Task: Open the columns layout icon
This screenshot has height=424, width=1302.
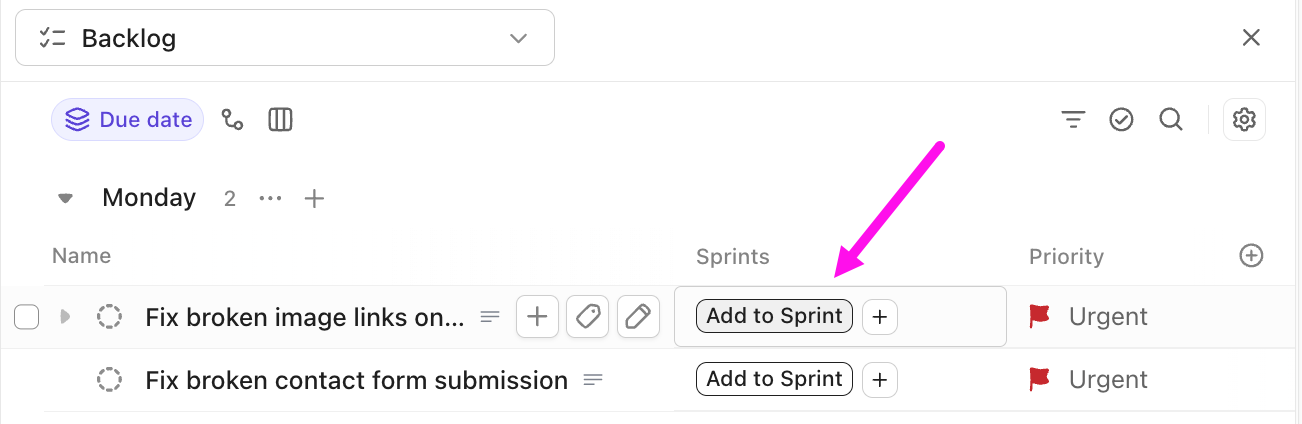Action: 280,120
